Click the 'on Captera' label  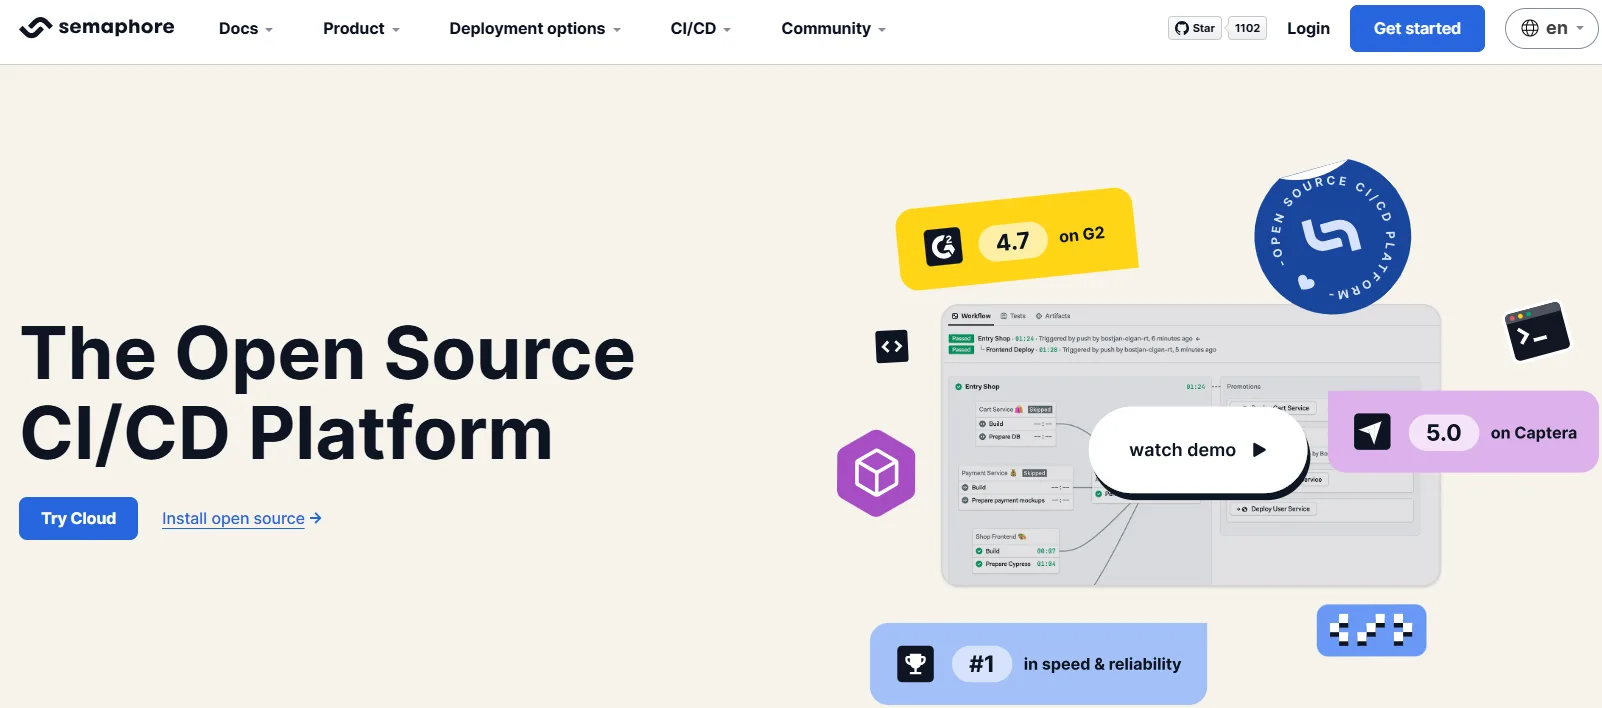tap(1533, 433)
